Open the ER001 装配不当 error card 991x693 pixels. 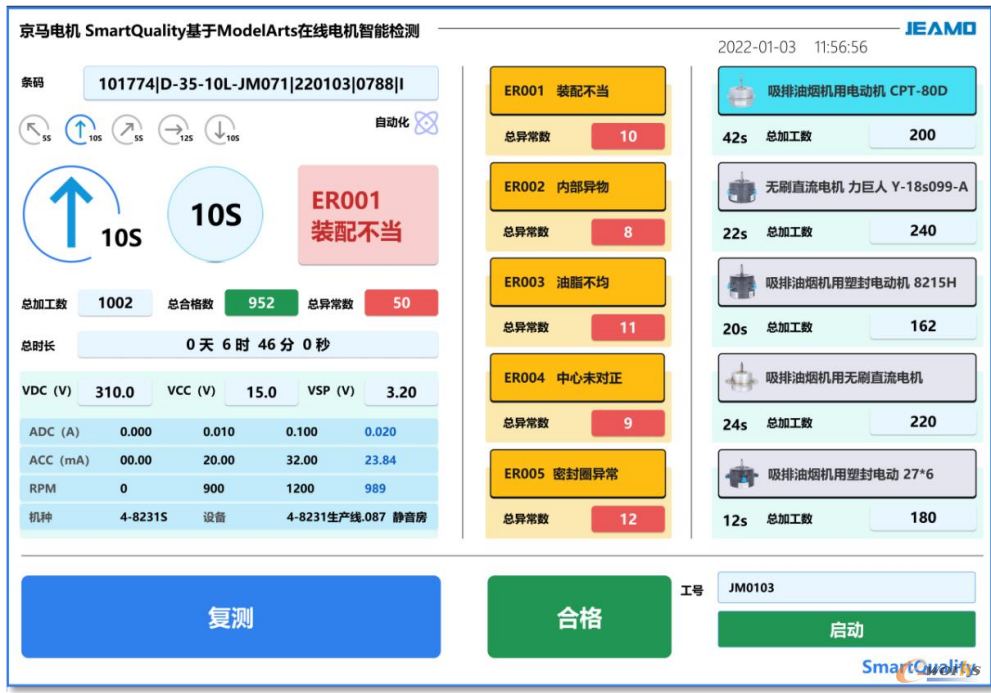pyautogui.click(x=578, y=91)
